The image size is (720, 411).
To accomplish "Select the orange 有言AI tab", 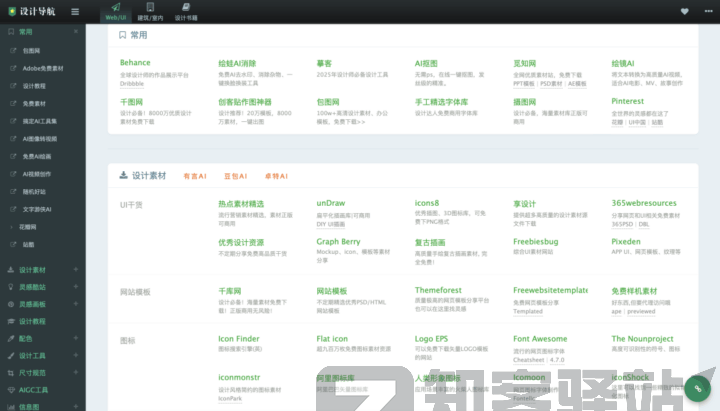I will coord(195,176).
